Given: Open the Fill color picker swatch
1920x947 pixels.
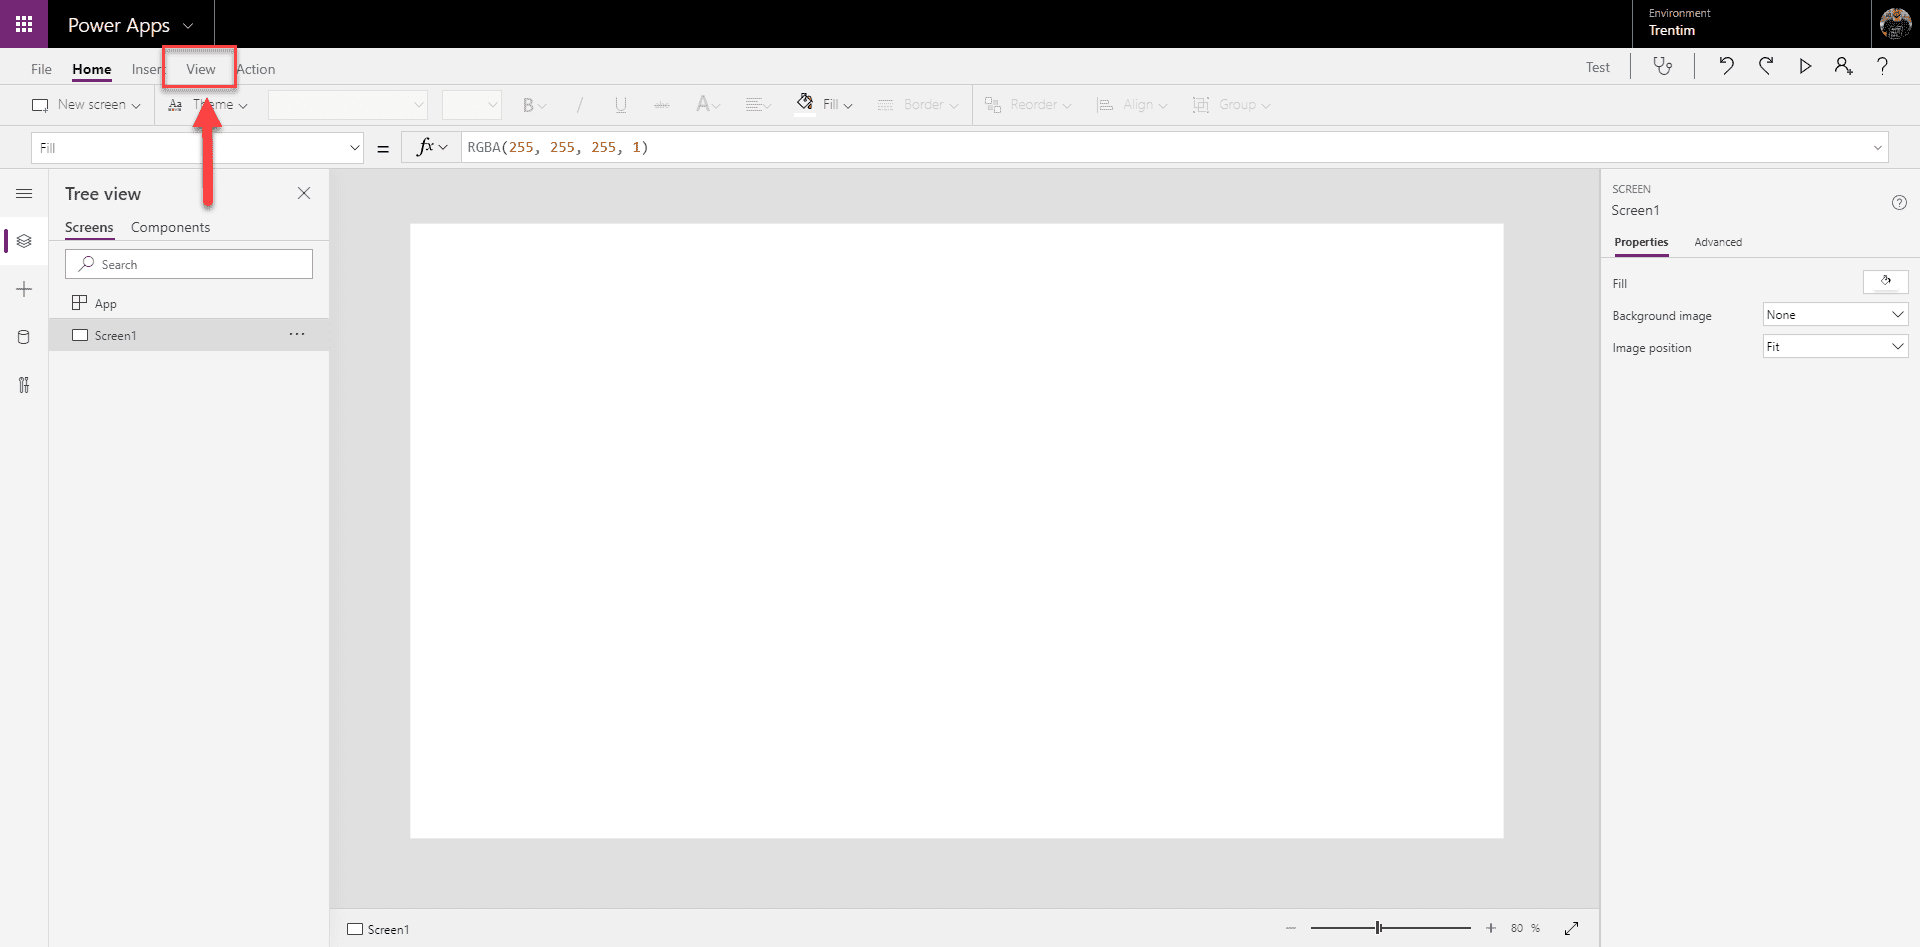Looking at the screenshot, I should (x=1886, y=281).
